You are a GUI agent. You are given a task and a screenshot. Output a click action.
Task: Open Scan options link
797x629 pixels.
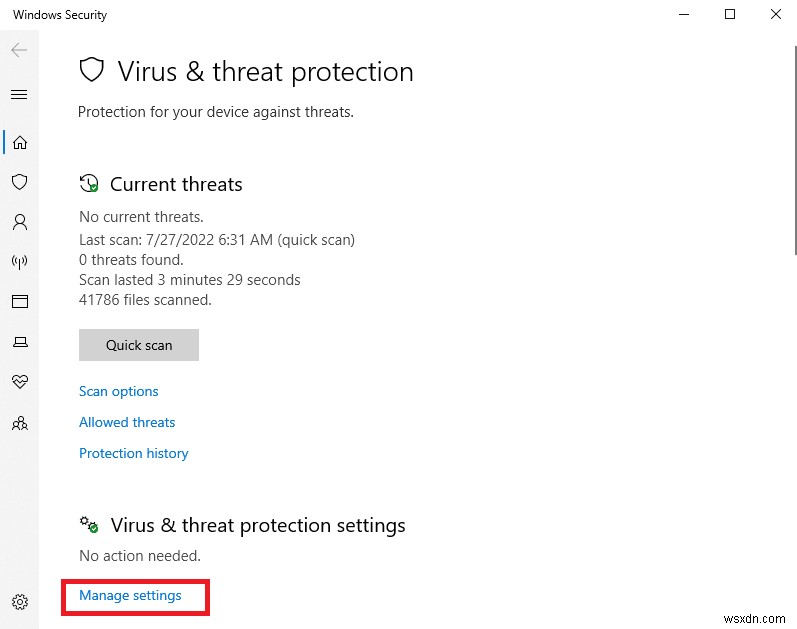coord(119,391)
